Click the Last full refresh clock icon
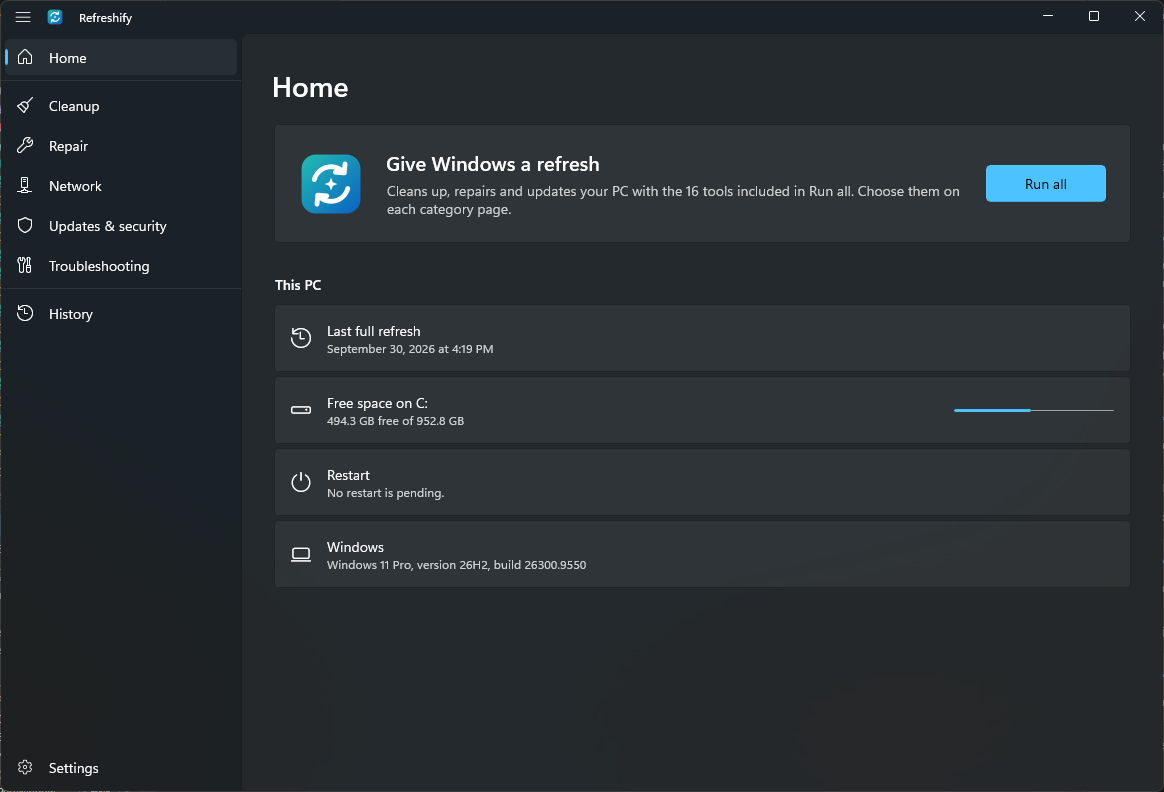1164x792 pixels. click(301, 338)
